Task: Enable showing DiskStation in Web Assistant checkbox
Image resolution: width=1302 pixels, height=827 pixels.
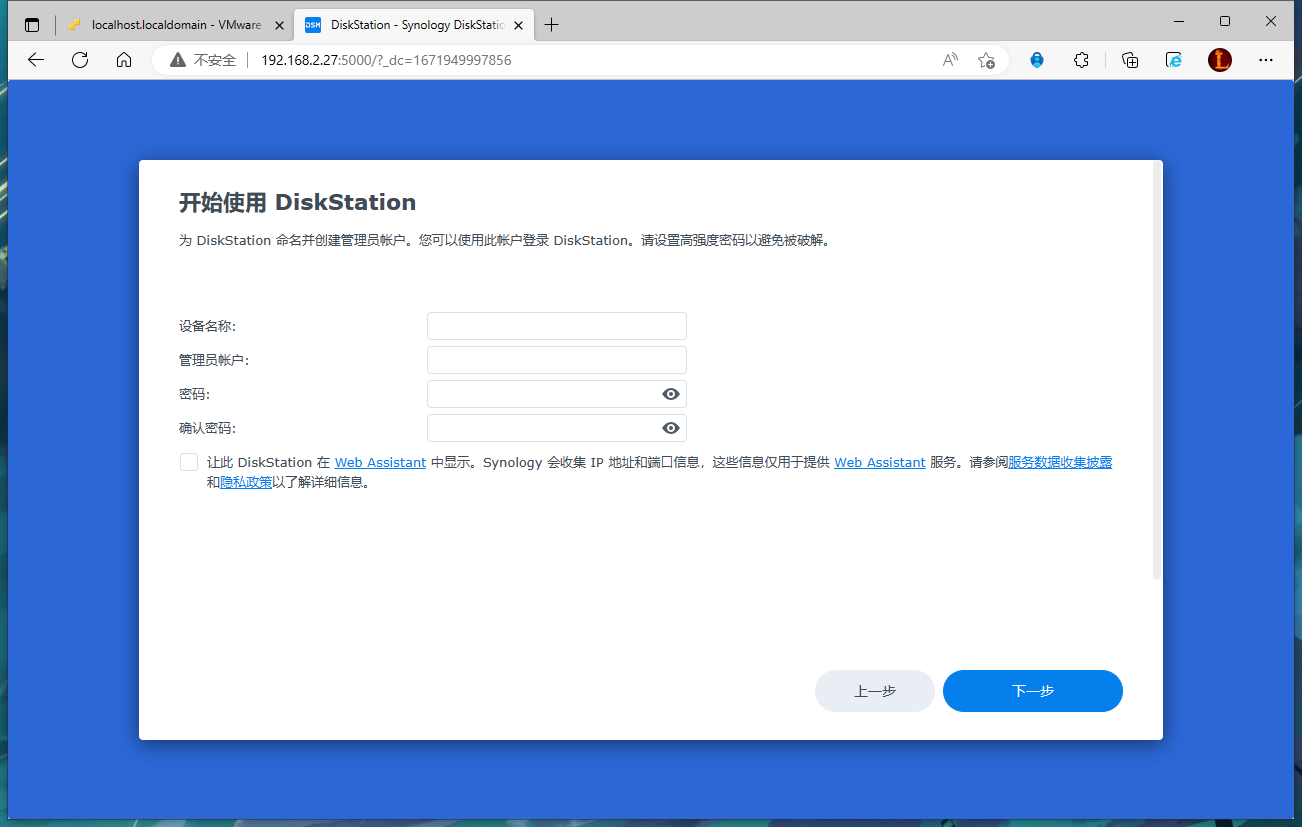Action: click(189, 462)
